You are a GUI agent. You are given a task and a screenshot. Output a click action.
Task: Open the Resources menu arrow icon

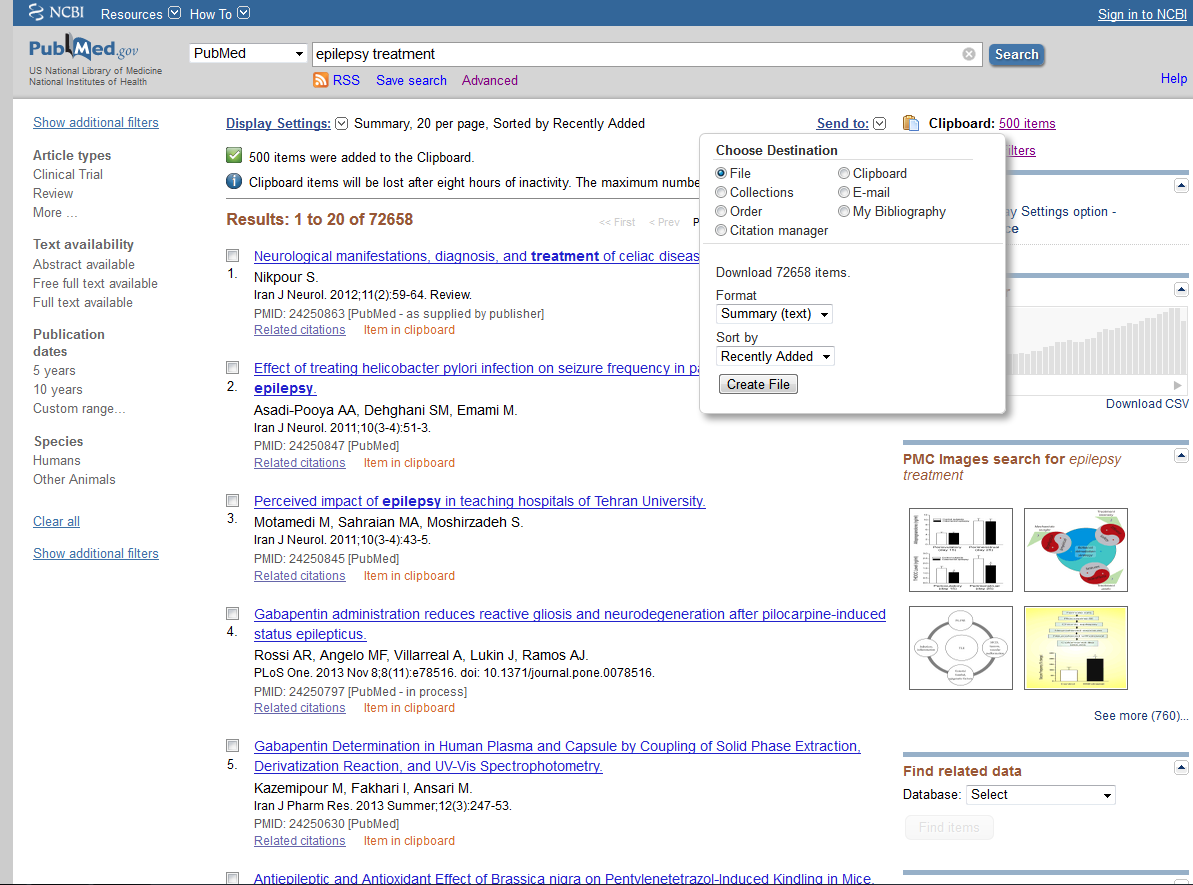pyautogui.click(x=174, y=13)
